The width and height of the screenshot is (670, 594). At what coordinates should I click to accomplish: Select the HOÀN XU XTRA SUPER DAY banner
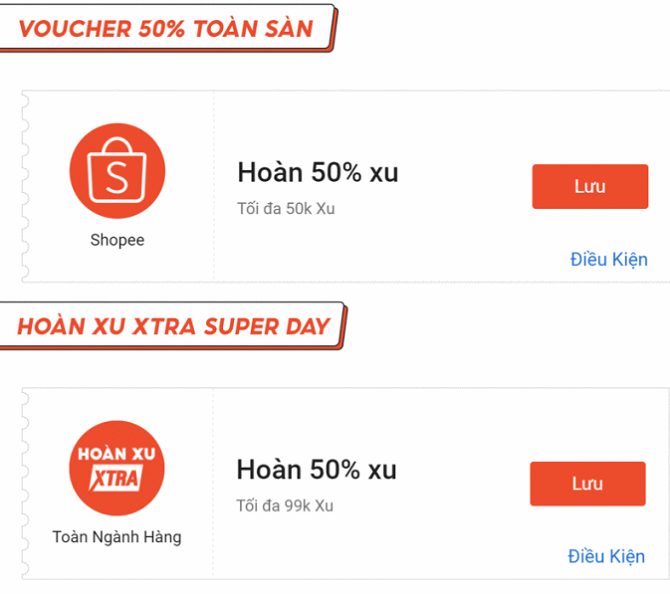[174, 326]
